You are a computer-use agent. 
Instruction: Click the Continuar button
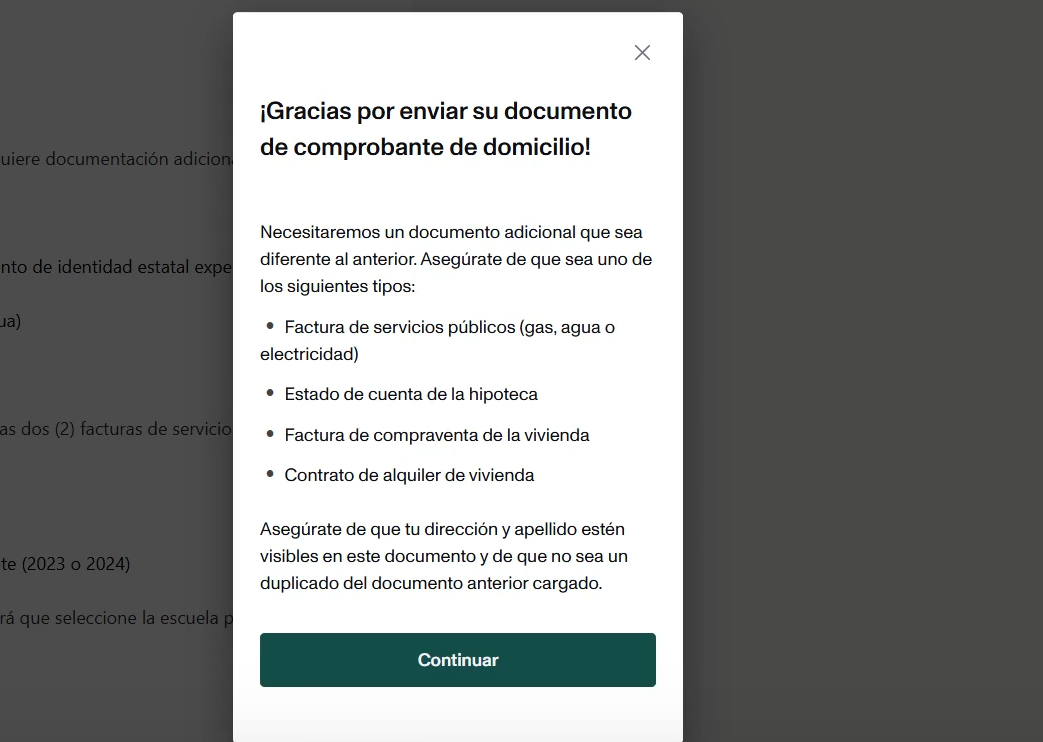458,659
